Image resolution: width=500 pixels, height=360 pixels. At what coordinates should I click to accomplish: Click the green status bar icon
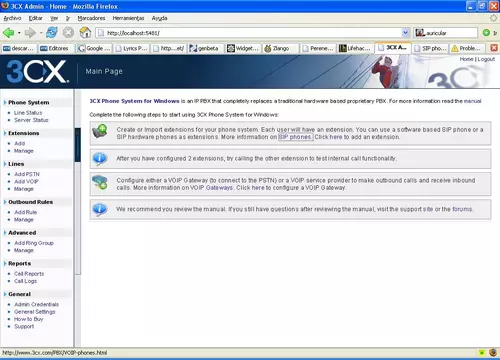482,352
